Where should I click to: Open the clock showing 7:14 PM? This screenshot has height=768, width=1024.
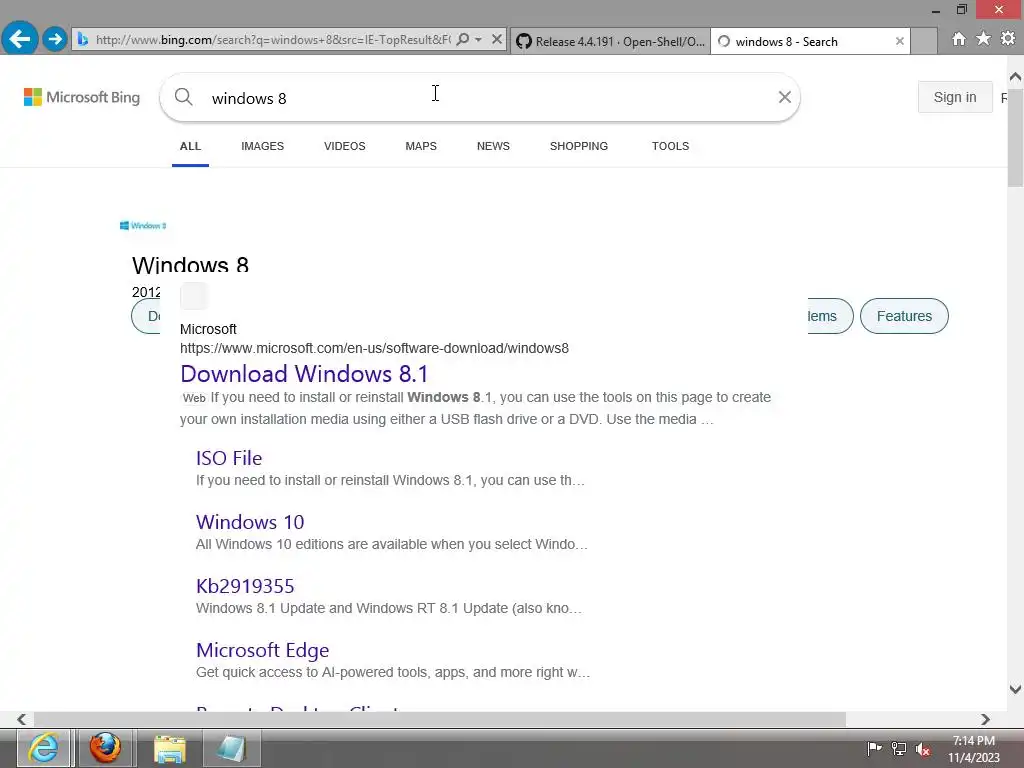click(x=973, y=749)
